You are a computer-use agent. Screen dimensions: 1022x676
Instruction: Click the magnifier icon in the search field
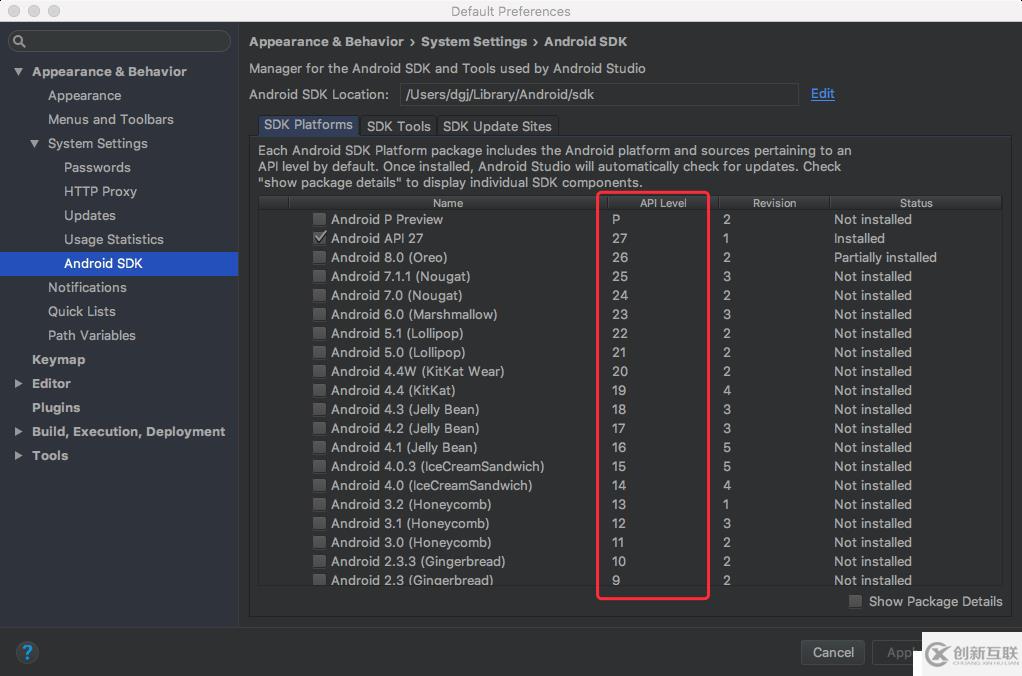point(18,41)
